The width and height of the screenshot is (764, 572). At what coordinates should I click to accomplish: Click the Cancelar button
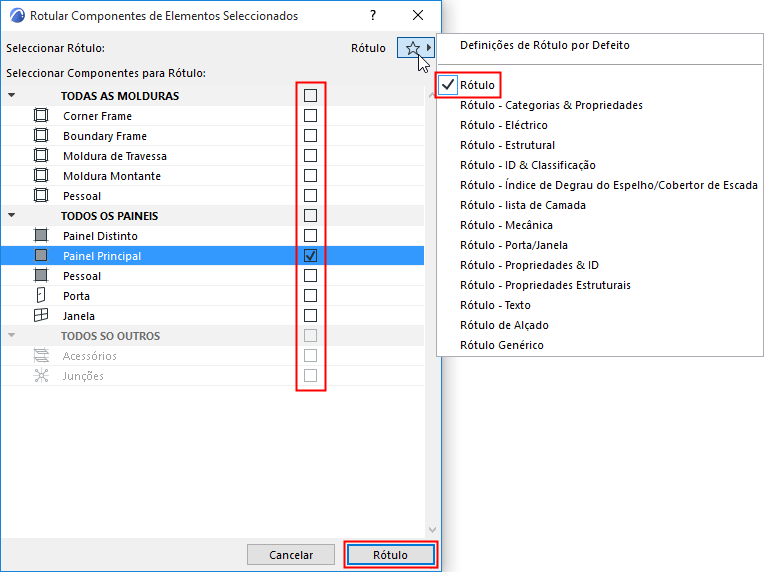[291, 554]
